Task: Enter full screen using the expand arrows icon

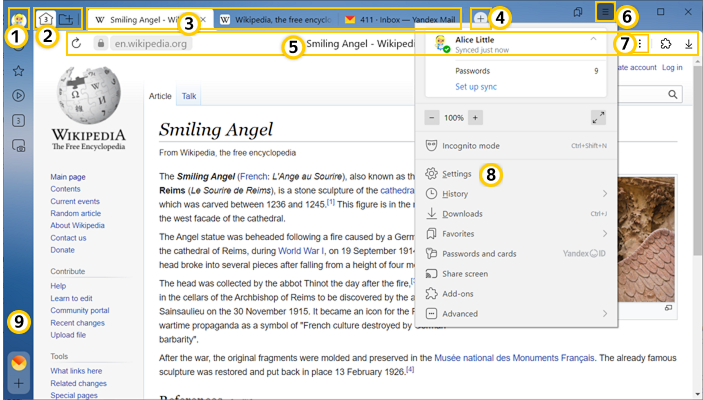Action: [x=598, y=117]
